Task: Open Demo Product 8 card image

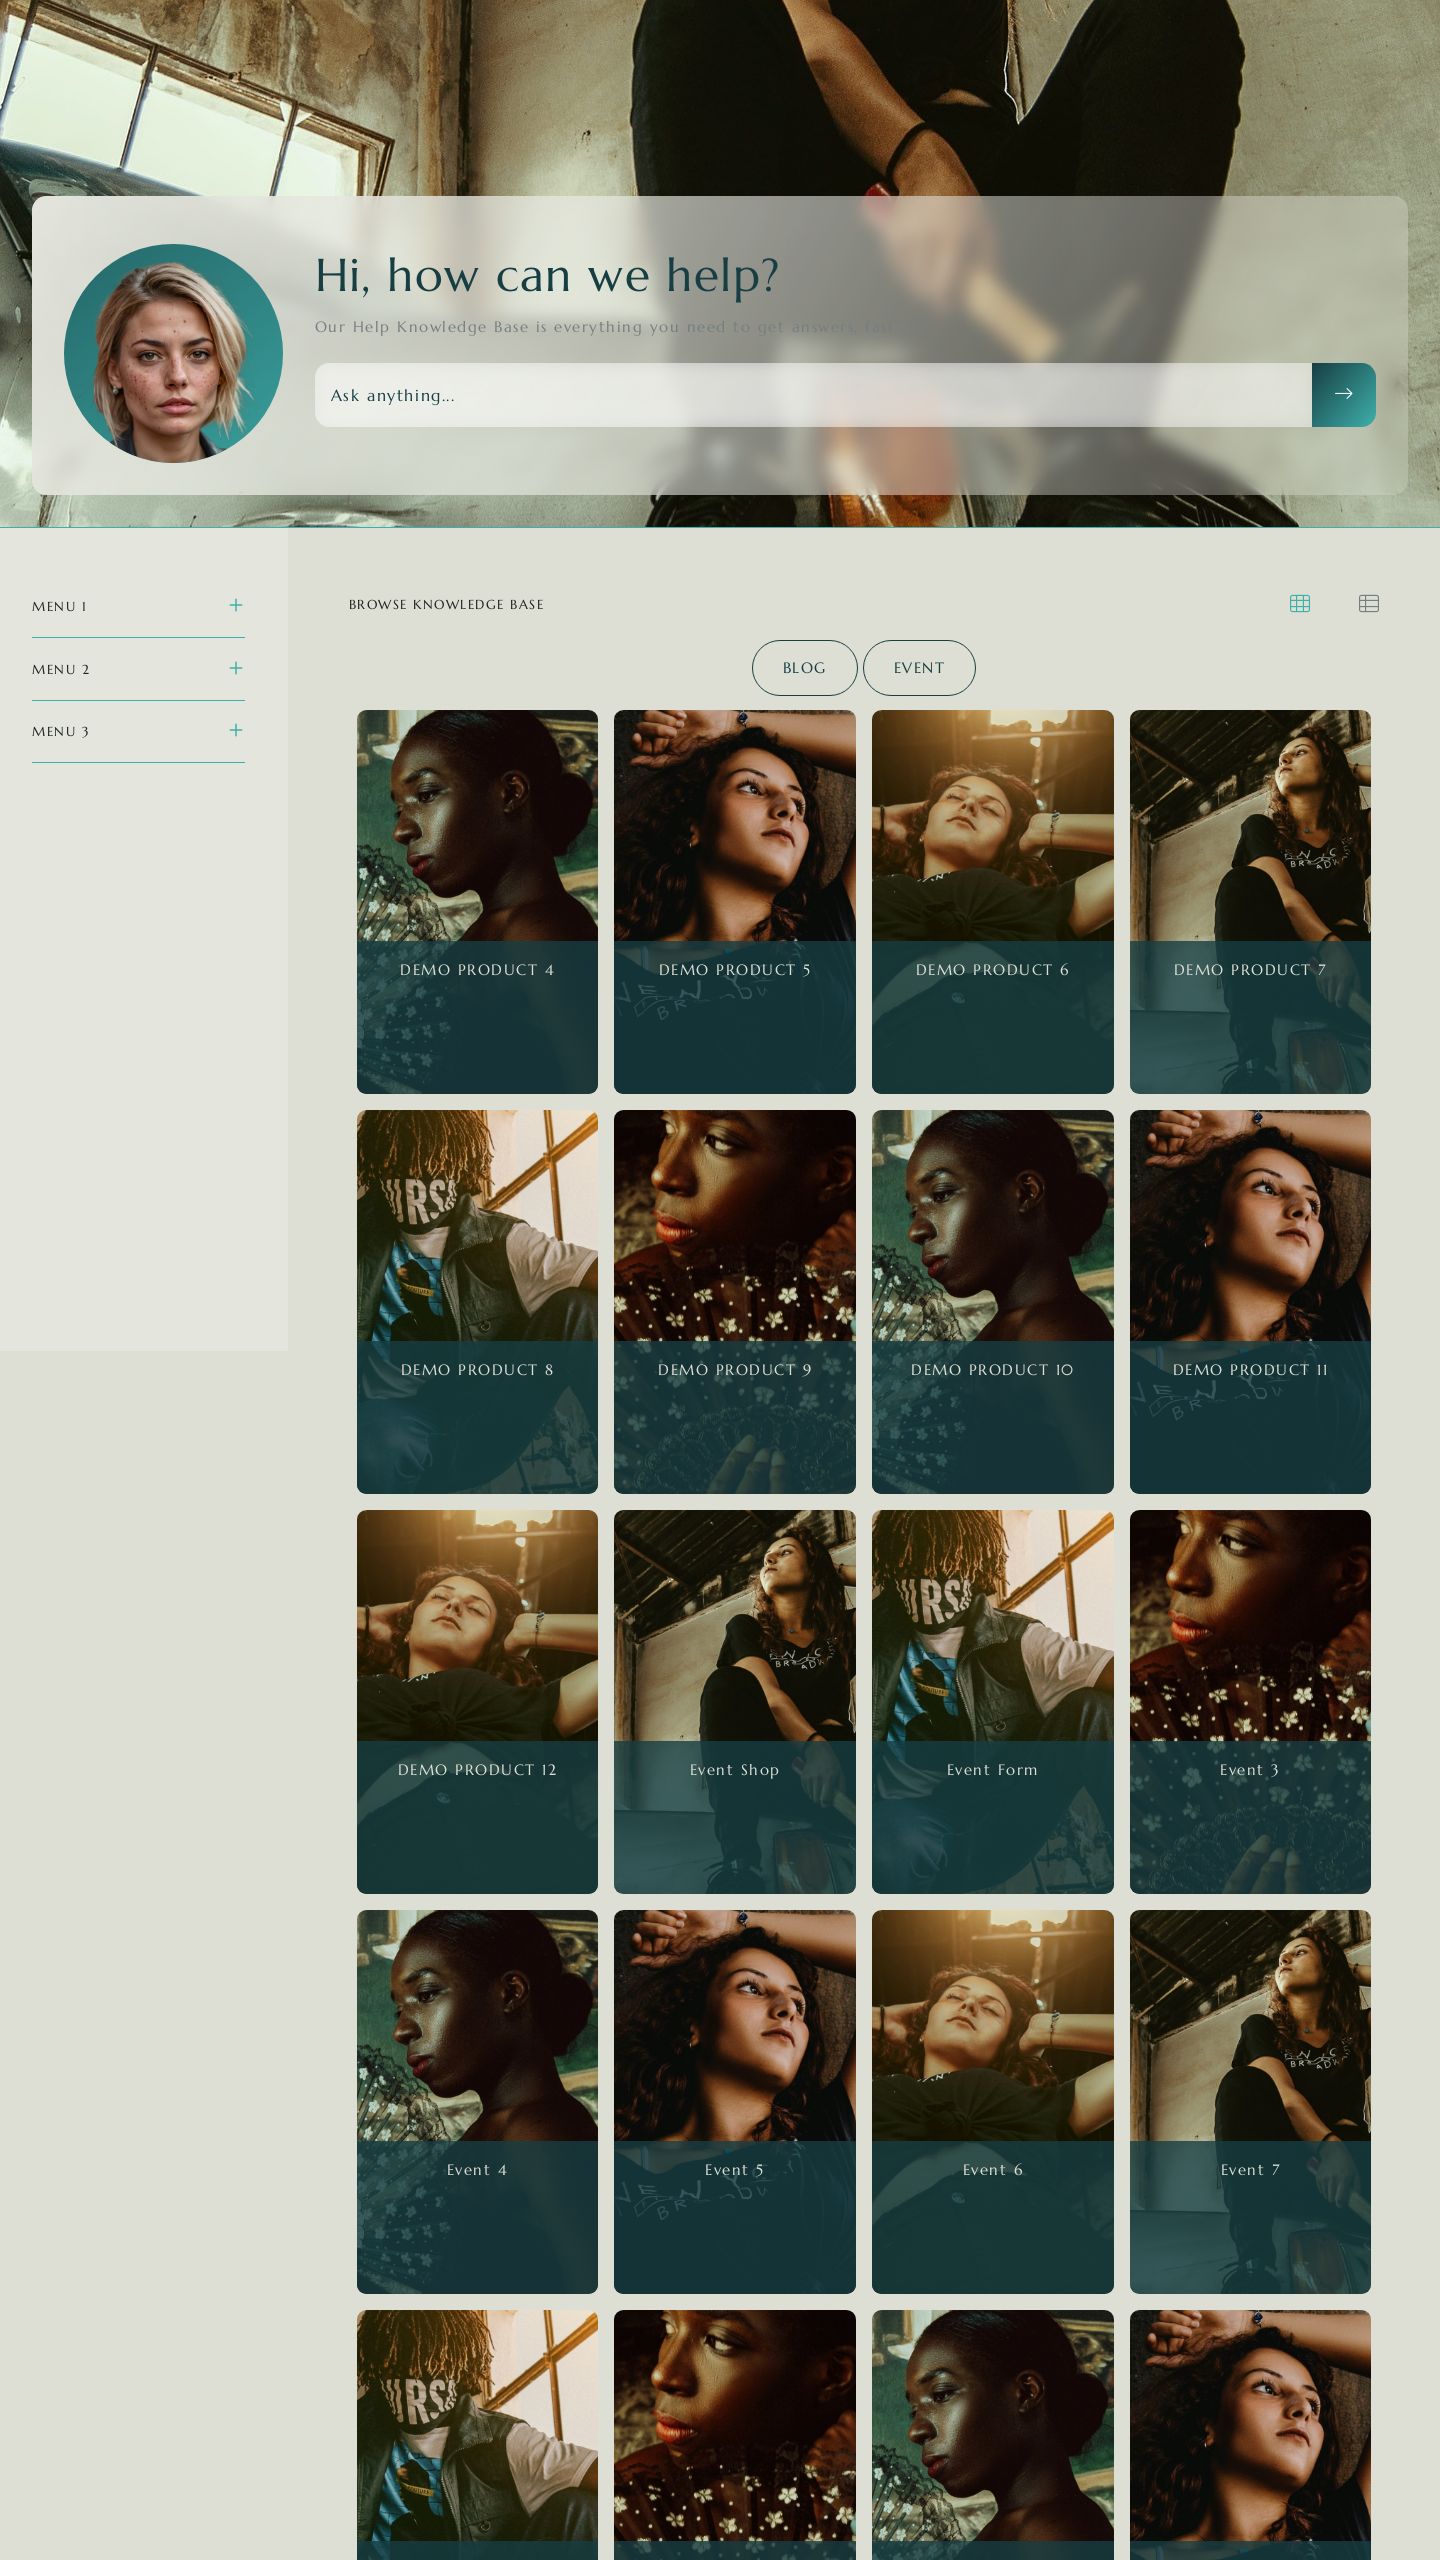Action: pyautogui.click(x=477, y=1225)
